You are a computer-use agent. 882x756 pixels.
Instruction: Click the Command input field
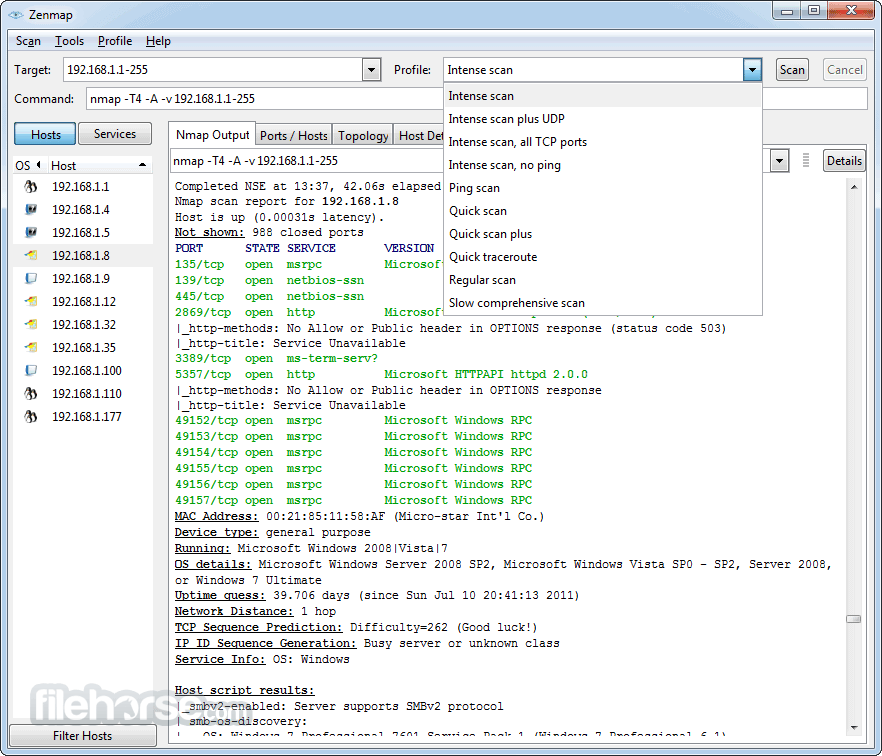pos(266,98)
